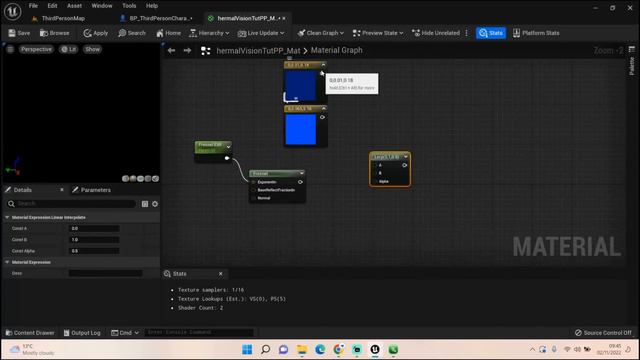Expand the green Fresnel parameter node chevron

click(228, 147)
